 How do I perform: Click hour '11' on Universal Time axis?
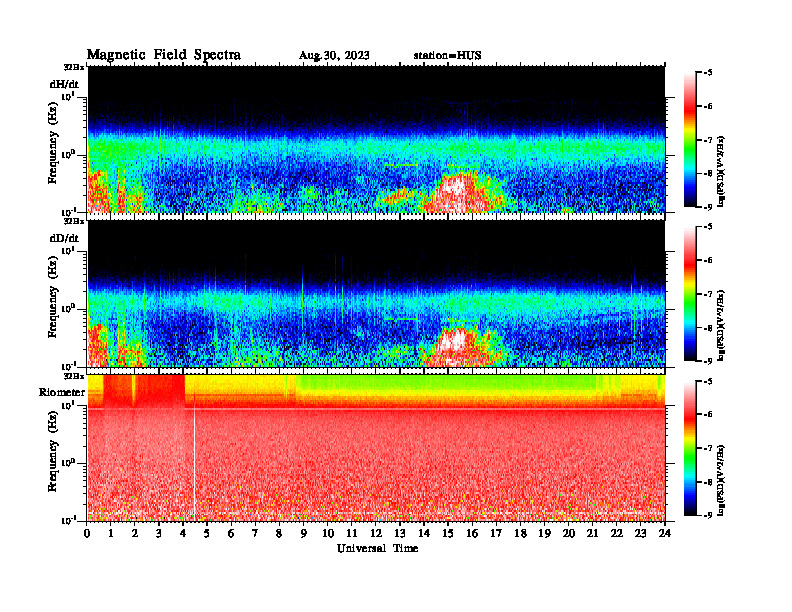coord(352,534)
